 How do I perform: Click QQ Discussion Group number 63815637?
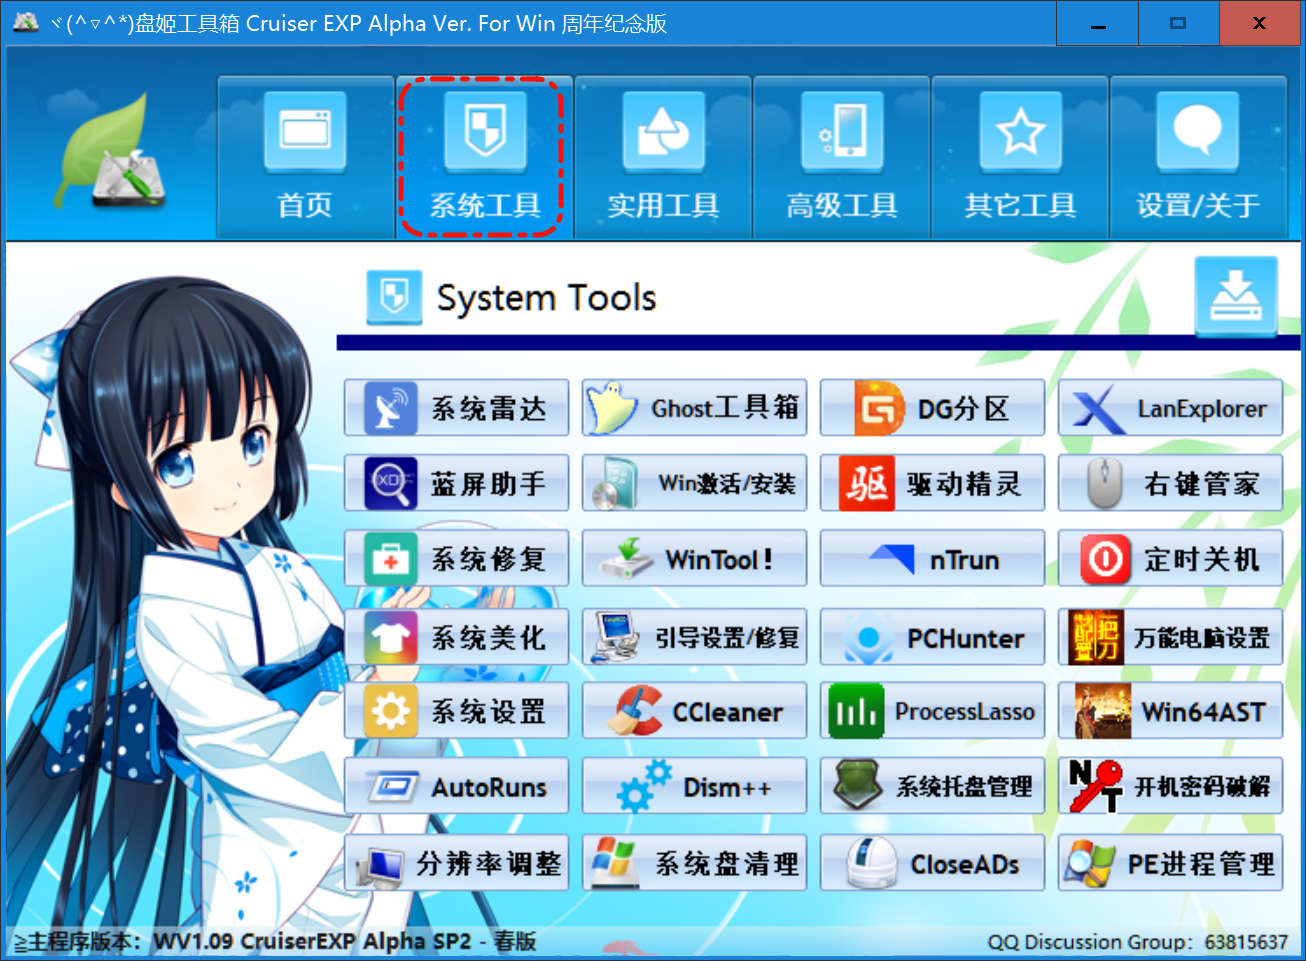(x=1246, y=942)
